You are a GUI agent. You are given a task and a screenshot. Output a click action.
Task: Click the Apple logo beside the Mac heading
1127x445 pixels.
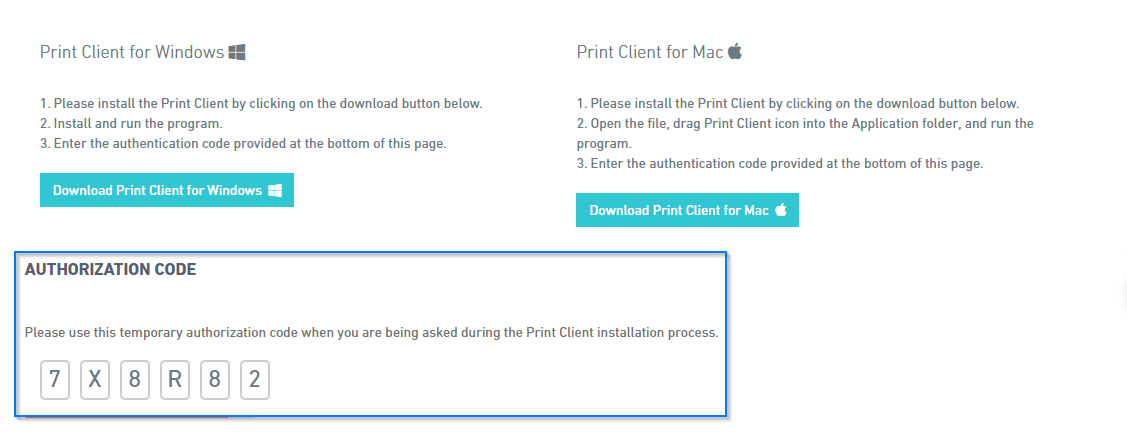coord(735,52)
